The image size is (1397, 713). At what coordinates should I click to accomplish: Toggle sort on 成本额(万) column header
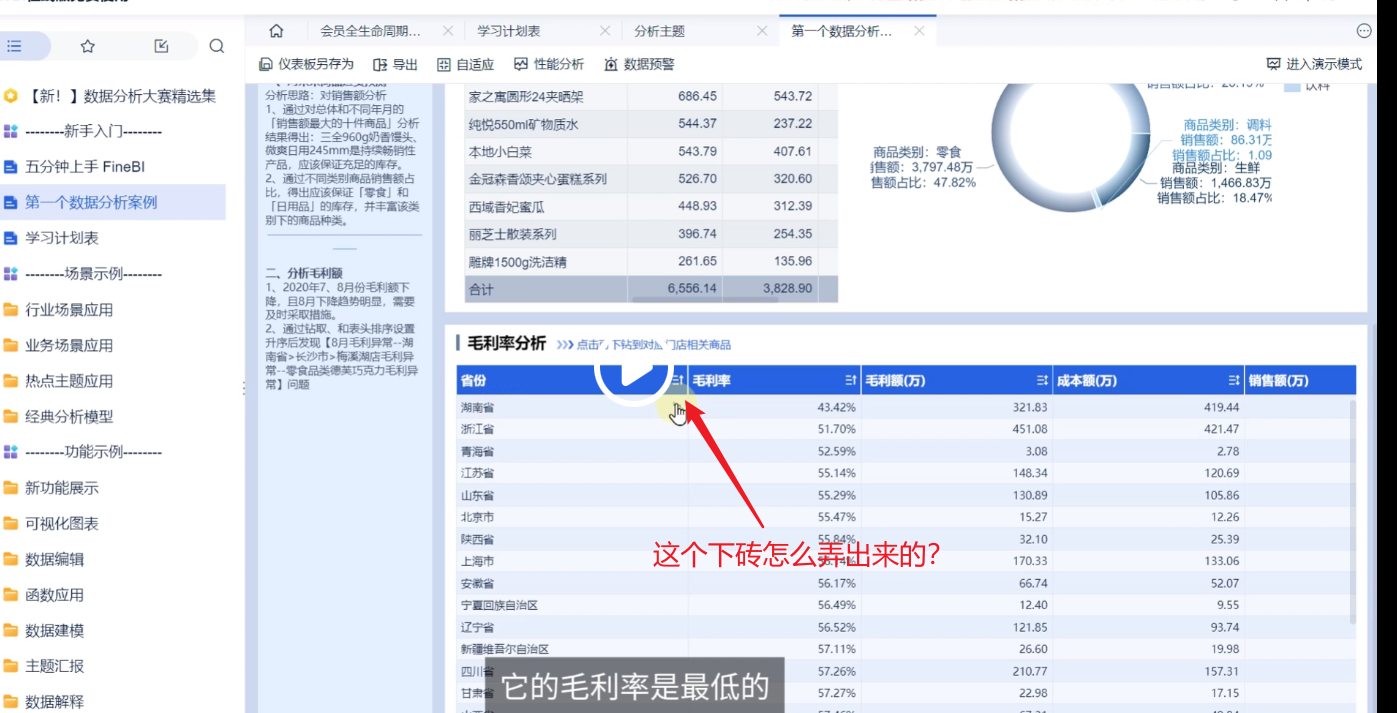pyautogui.click(x=1234, y=381)
